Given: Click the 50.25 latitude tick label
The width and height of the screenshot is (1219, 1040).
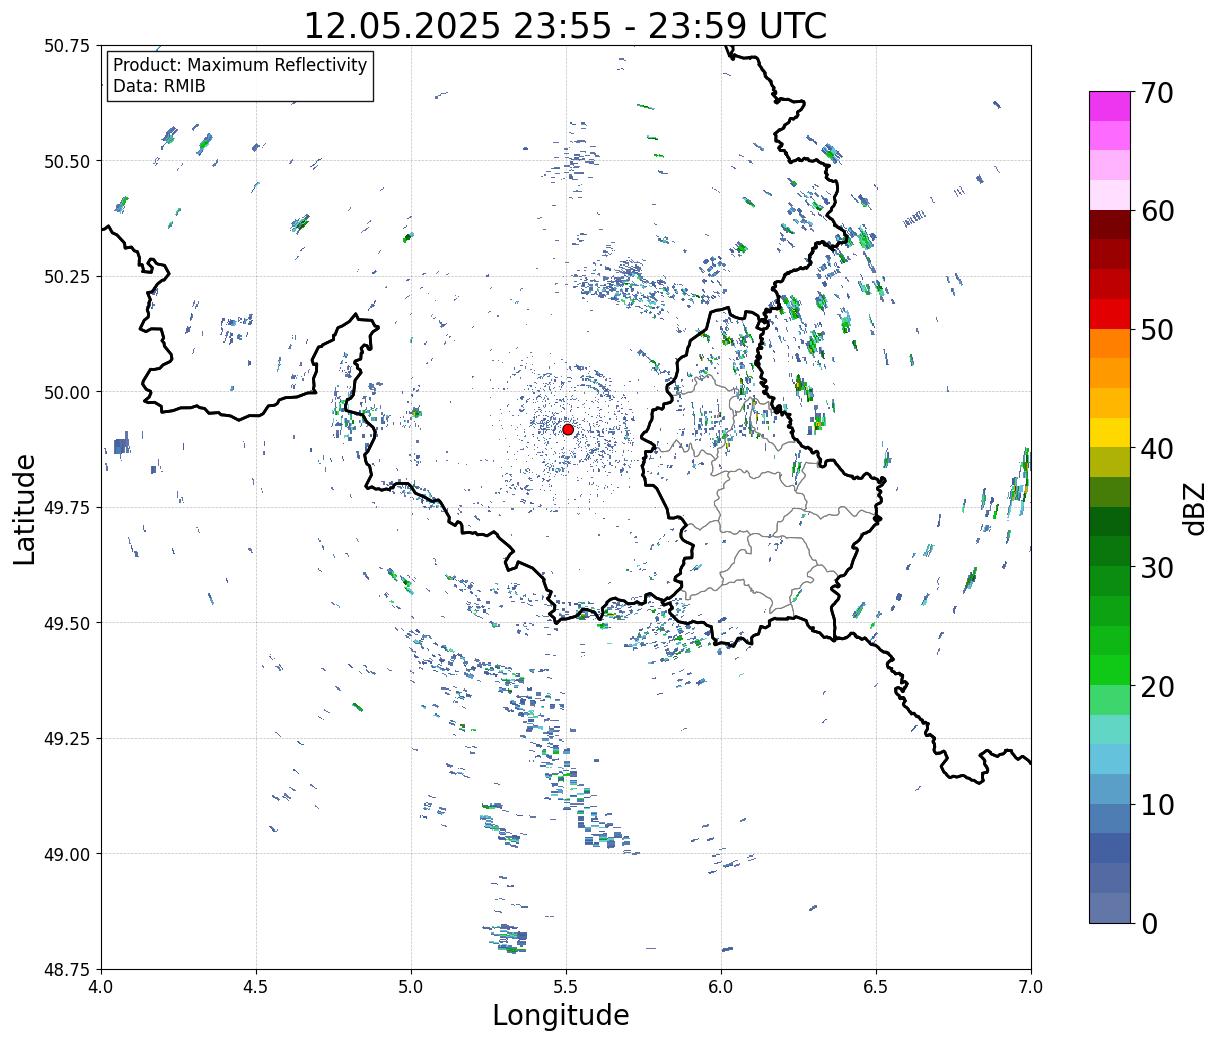Looking at the screenshot, I should [x=67, y=277].
